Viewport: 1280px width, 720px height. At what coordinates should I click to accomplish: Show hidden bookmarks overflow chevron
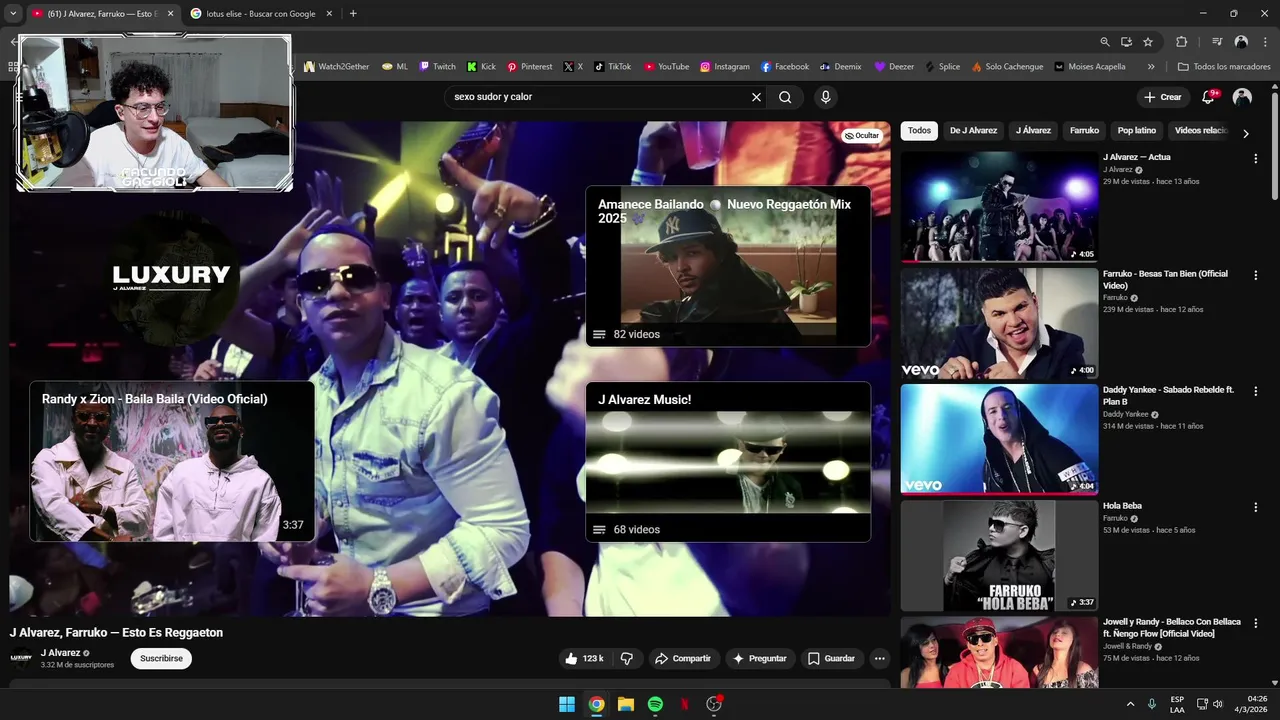point(1151,66)
